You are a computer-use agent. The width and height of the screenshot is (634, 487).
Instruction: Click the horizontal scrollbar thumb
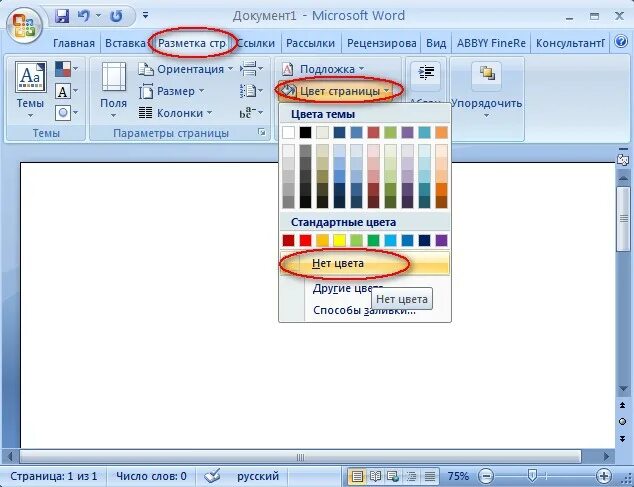(x=300, y=457)
